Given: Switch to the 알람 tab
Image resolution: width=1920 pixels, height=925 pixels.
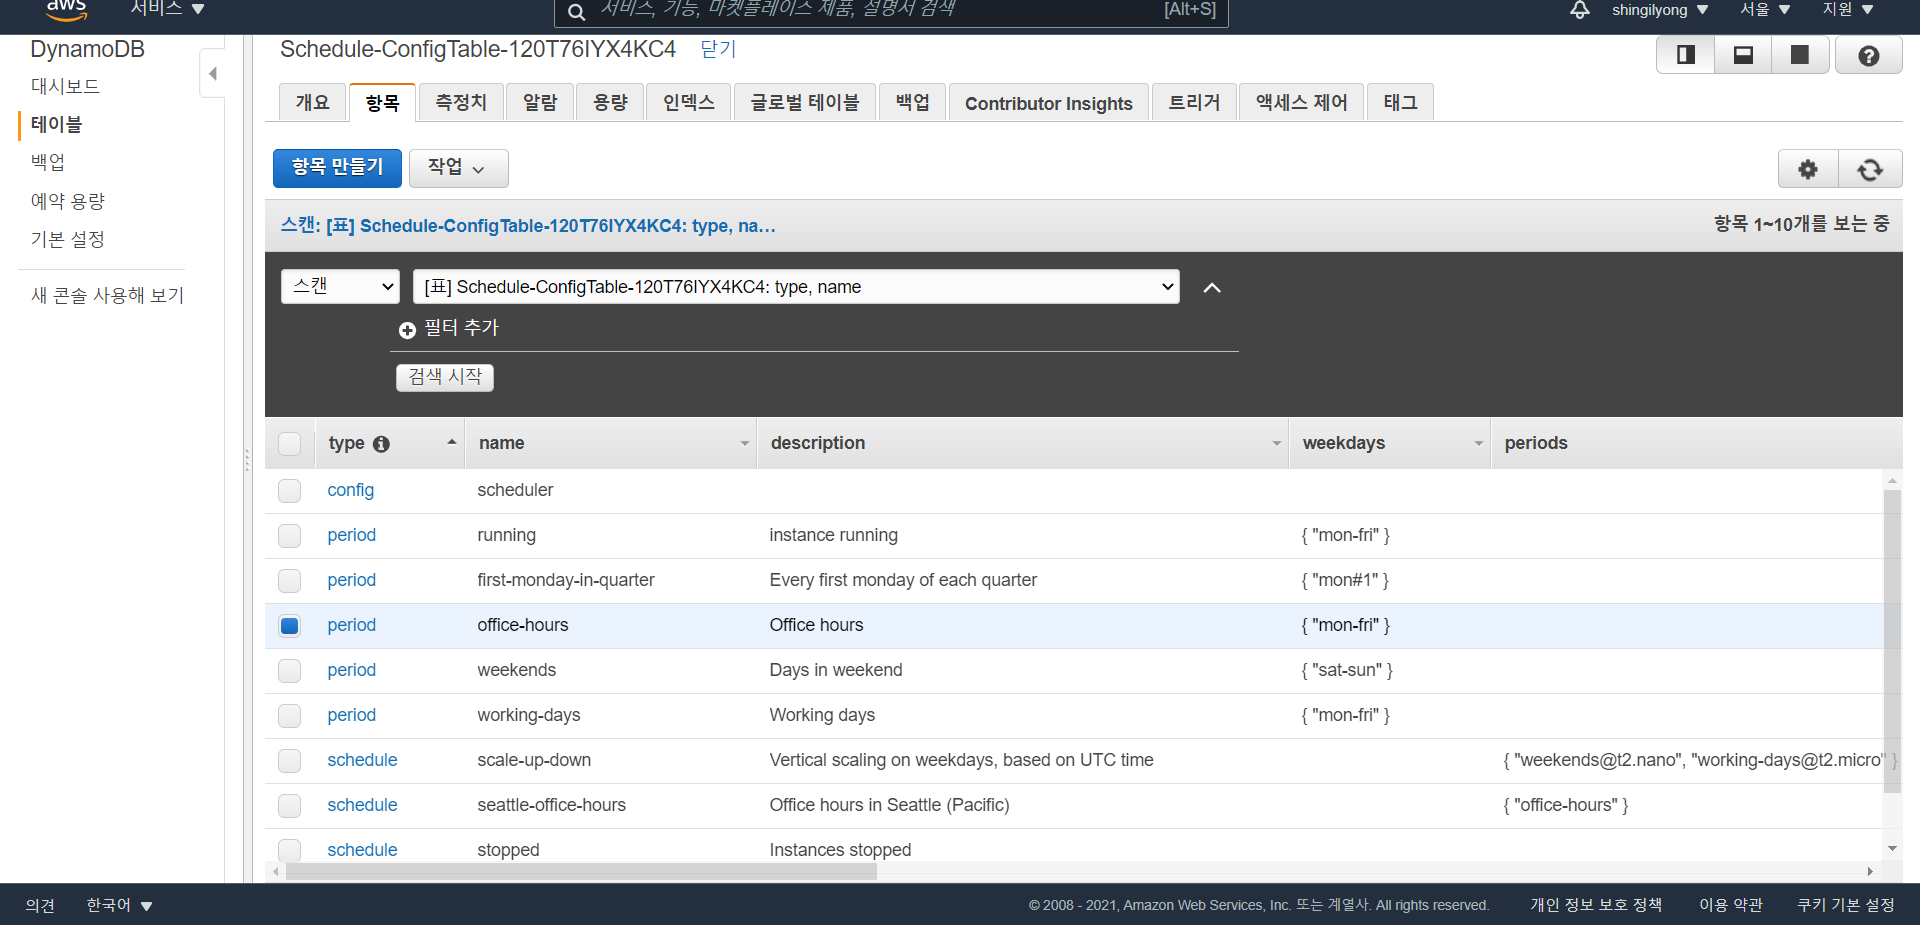Looking at the screenshot, I should click(540, 102).
